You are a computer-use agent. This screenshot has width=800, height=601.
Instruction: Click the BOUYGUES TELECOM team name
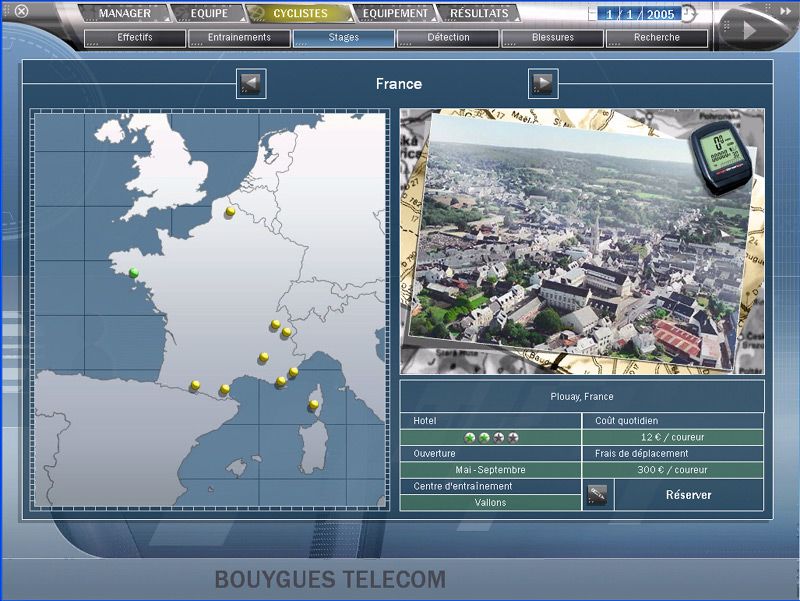(x=330, y=580)
